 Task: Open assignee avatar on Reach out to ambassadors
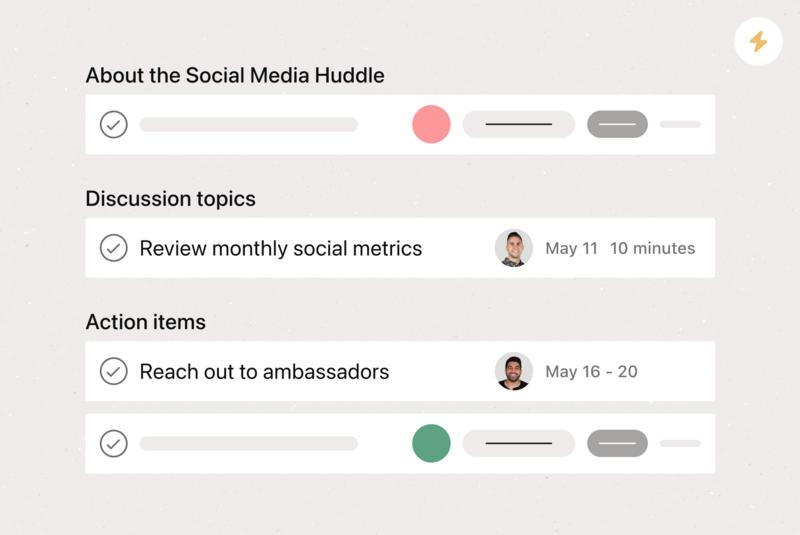tap(514, 371)
